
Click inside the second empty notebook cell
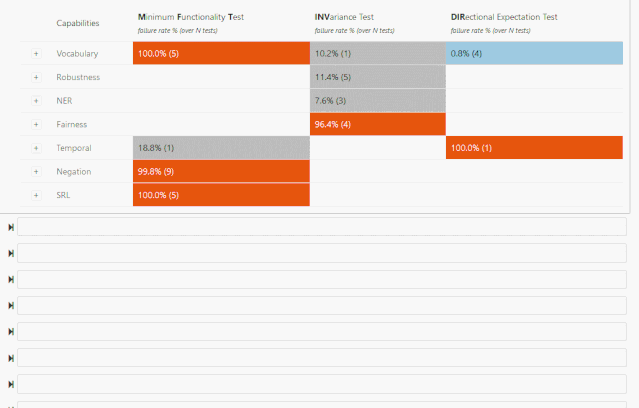tap(322, 253)
